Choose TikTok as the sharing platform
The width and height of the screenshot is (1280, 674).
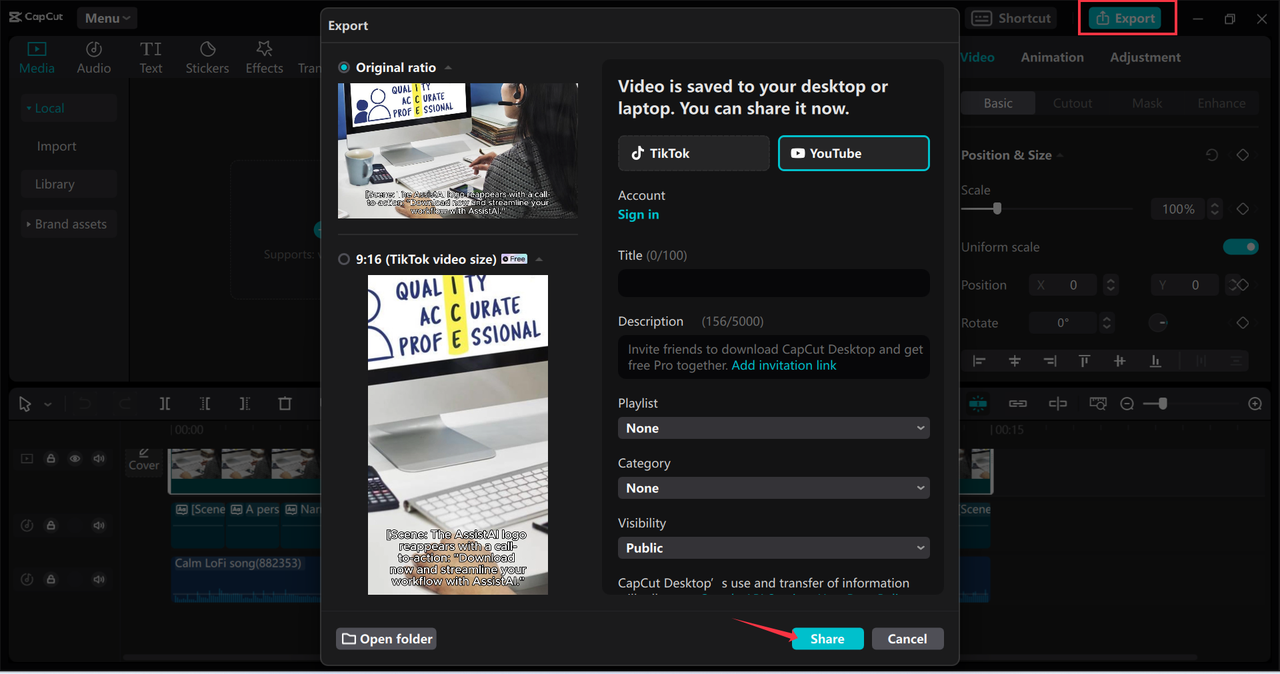694,153
